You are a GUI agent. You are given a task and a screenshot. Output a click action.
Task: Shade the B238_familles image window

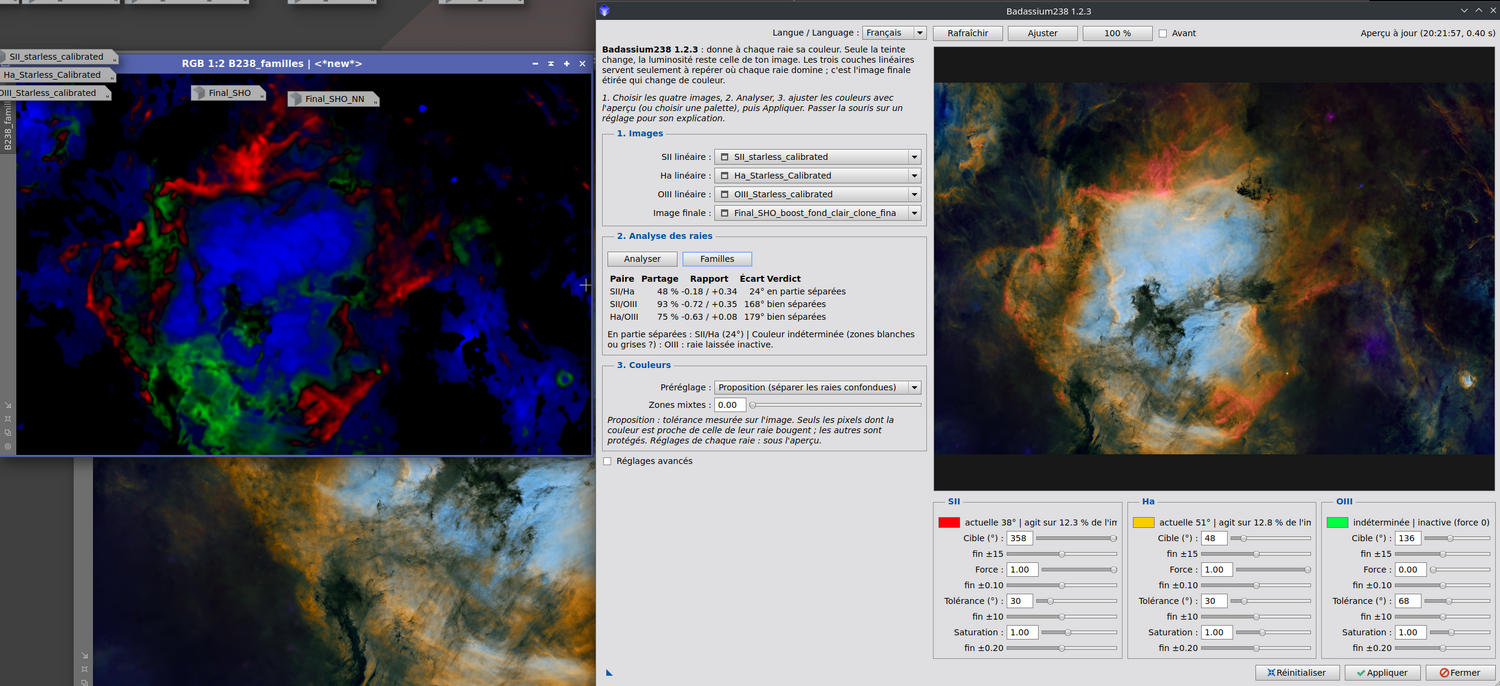551,63
